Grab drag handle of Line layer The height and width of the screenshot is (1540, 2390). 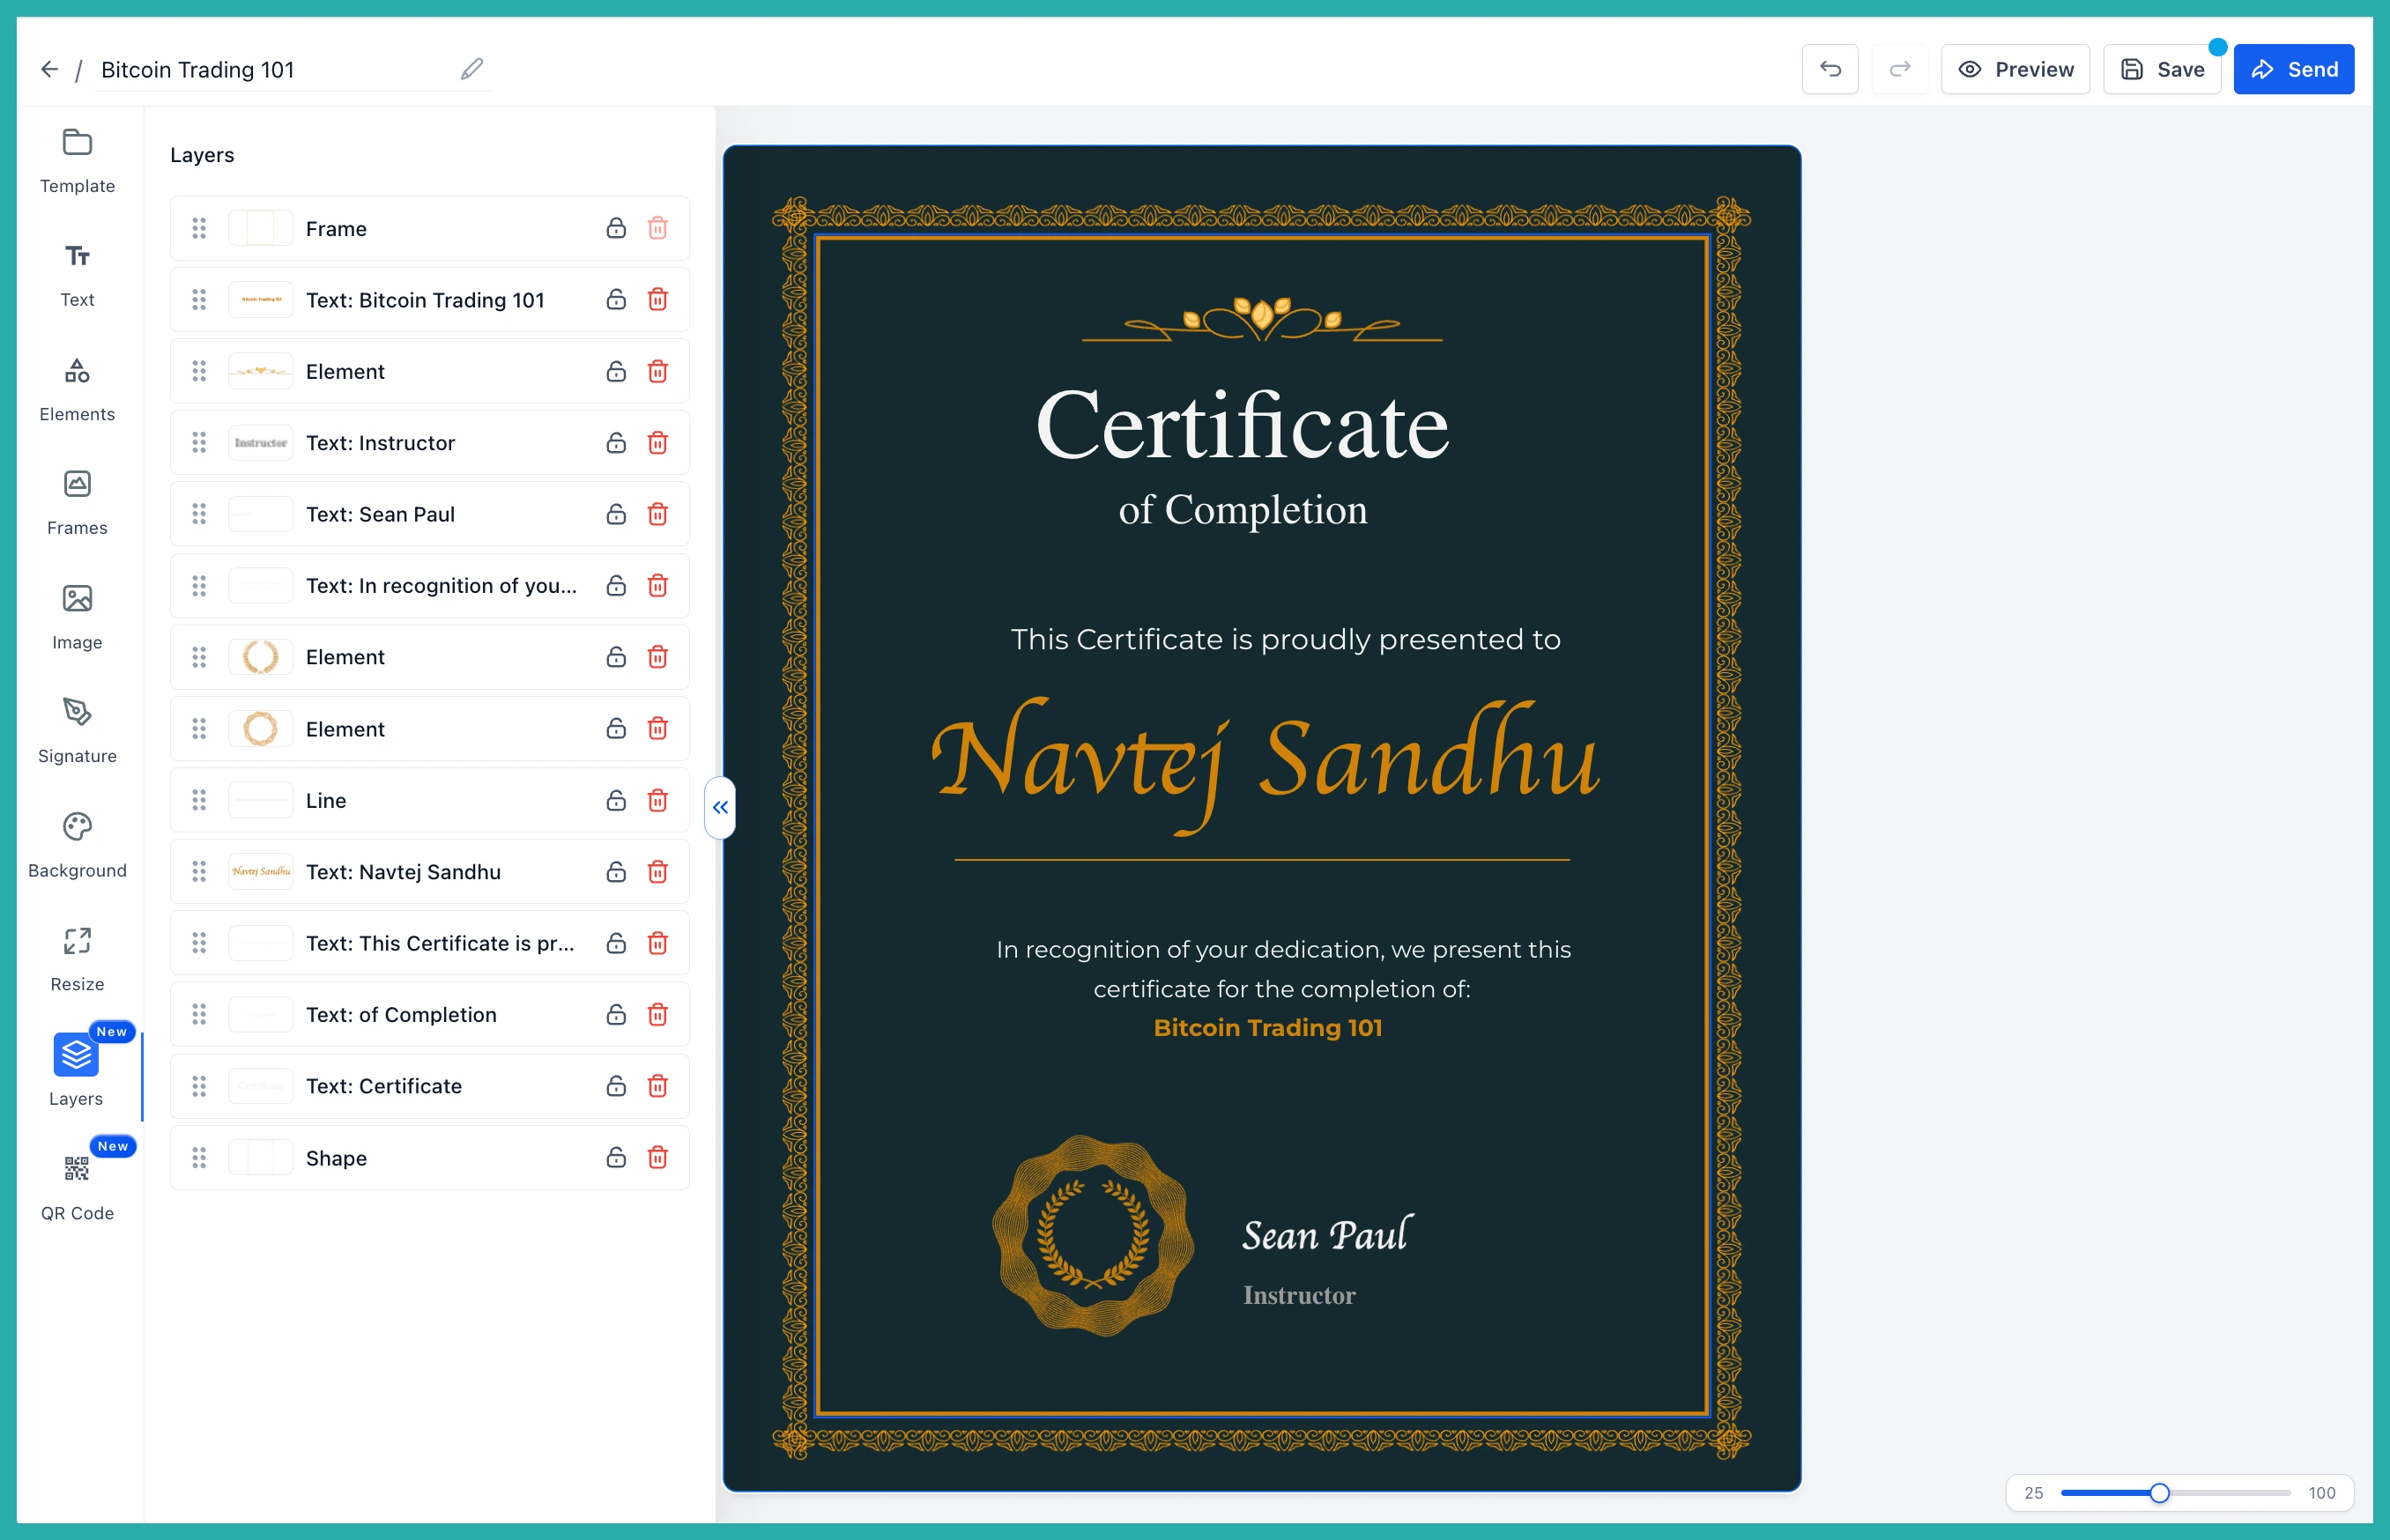point(199,800)
